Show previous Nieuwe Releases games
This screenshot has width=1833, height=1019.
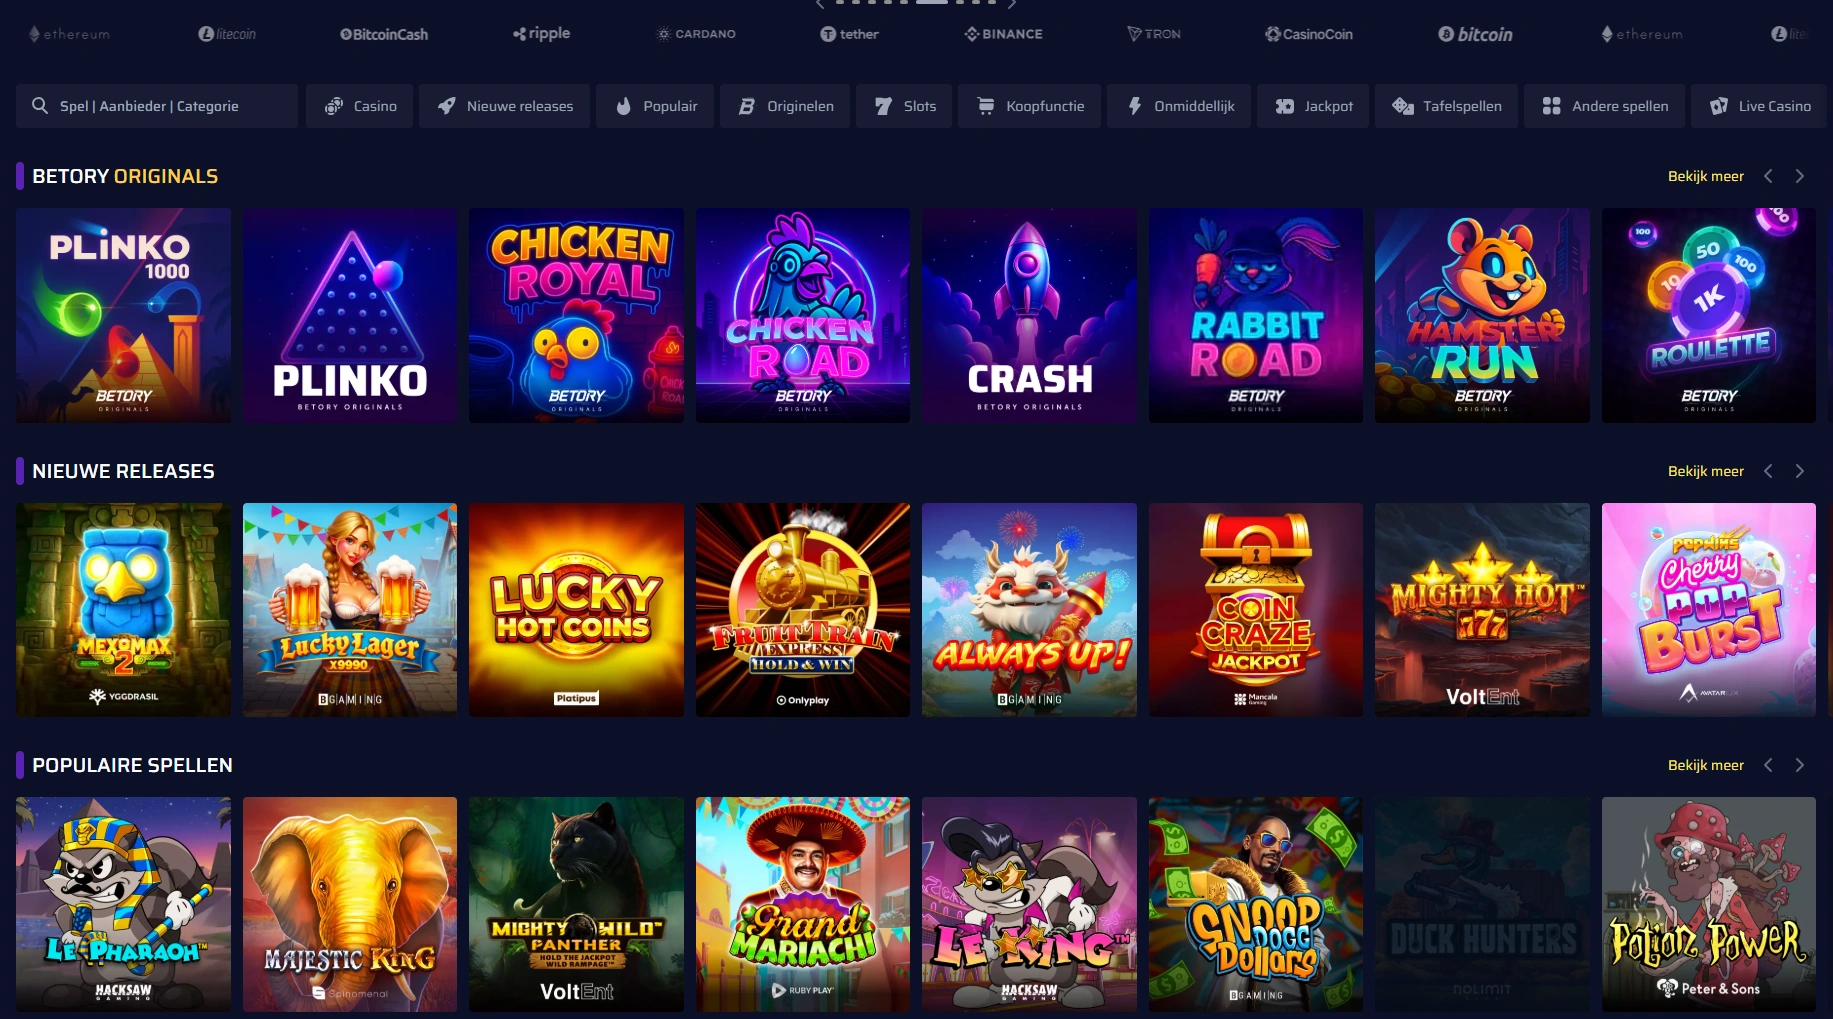point(1768,471)
